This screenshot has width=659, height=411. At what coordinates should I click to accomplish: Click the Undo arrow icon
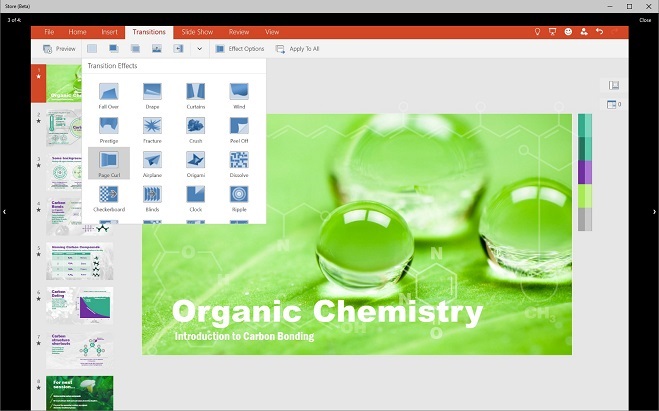(599, 32)
